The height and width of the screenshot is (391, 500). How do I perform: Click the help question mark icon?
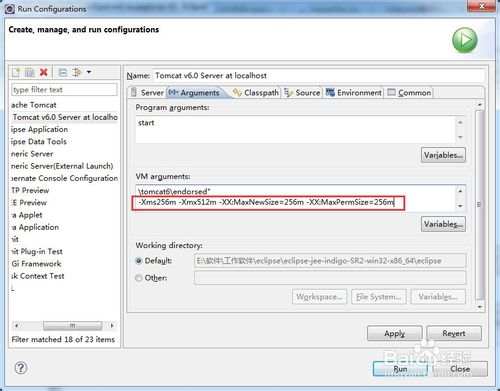tap(21, 368)
